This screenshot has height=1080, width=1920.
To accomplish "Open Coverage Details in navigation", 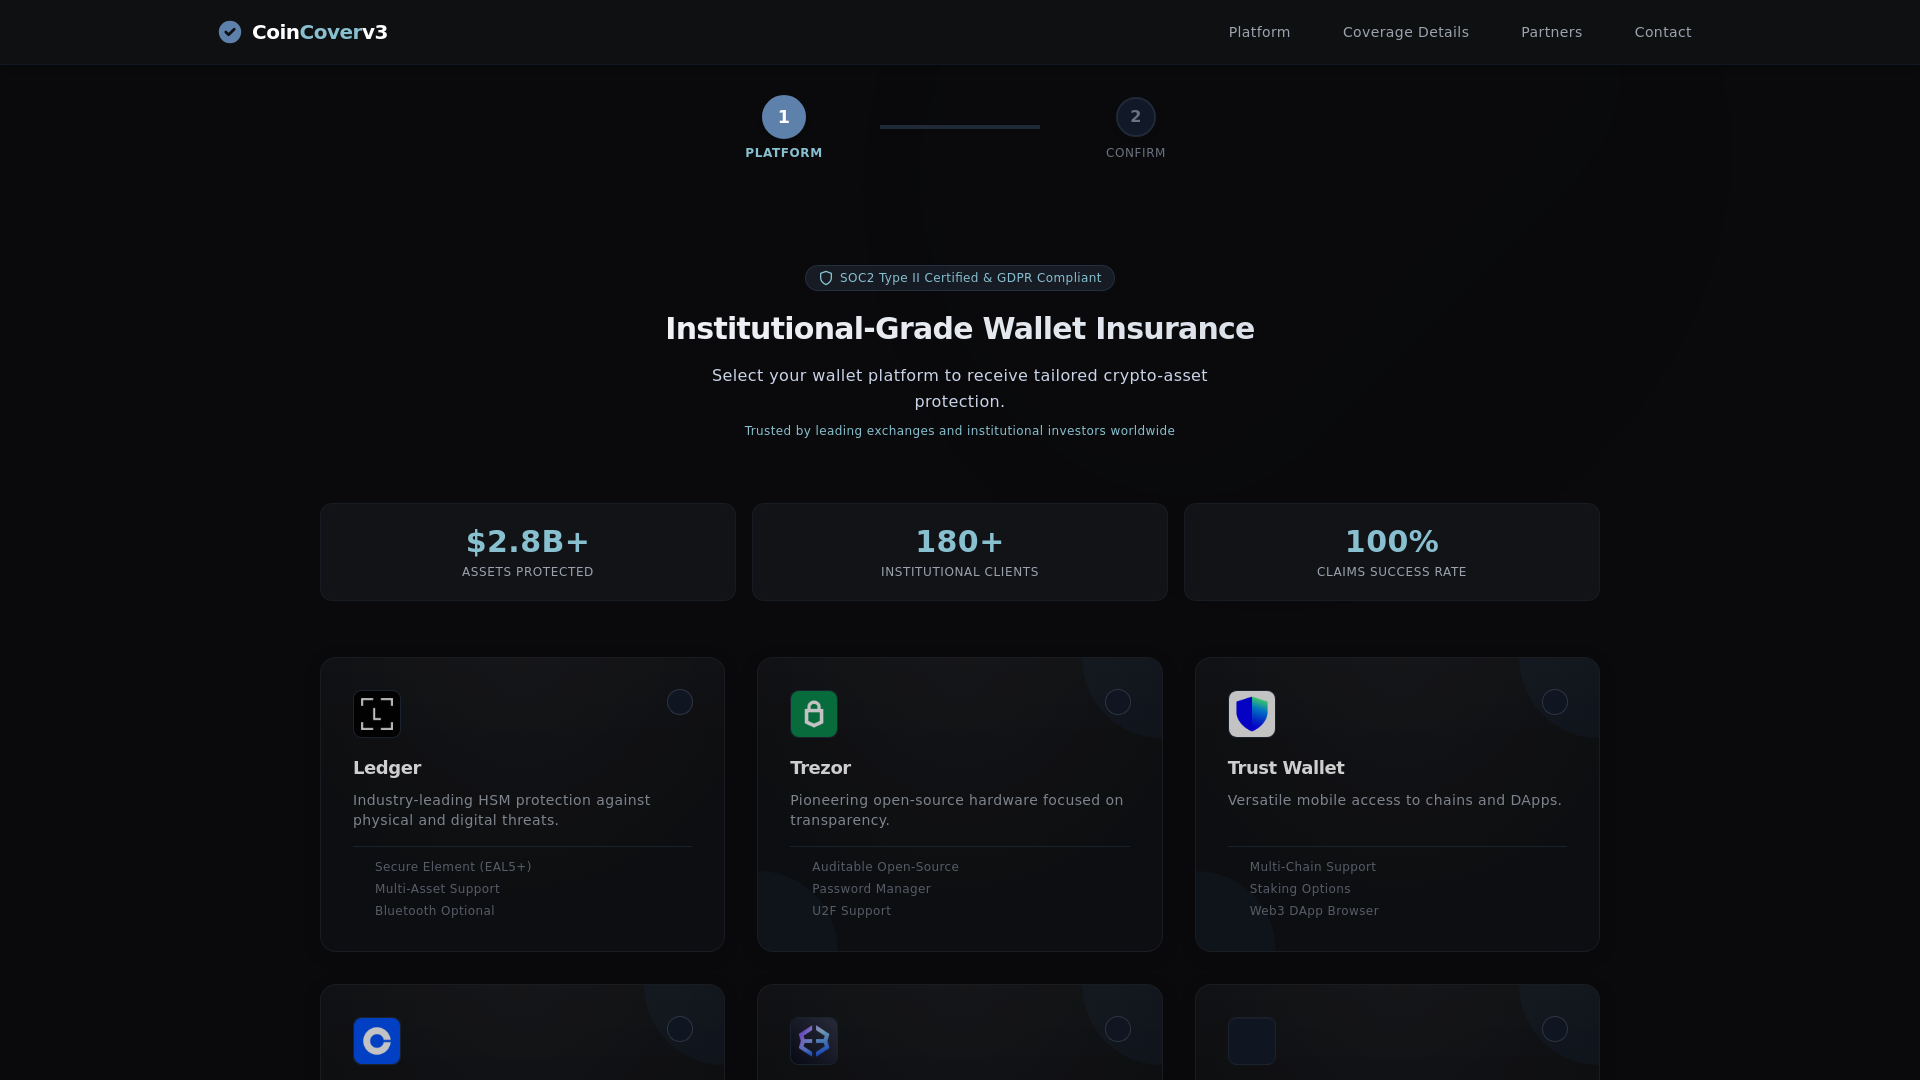I will tap(1405, 32).
